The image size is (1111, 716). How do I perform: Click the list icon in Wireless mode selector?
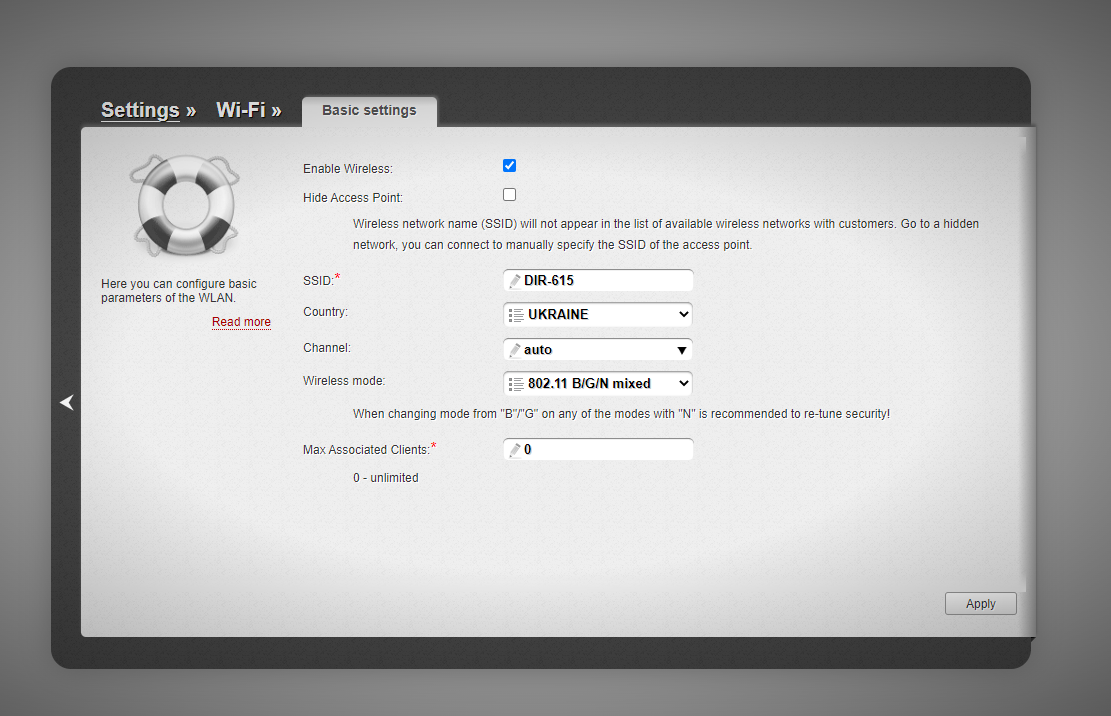(x=516, y=383)
